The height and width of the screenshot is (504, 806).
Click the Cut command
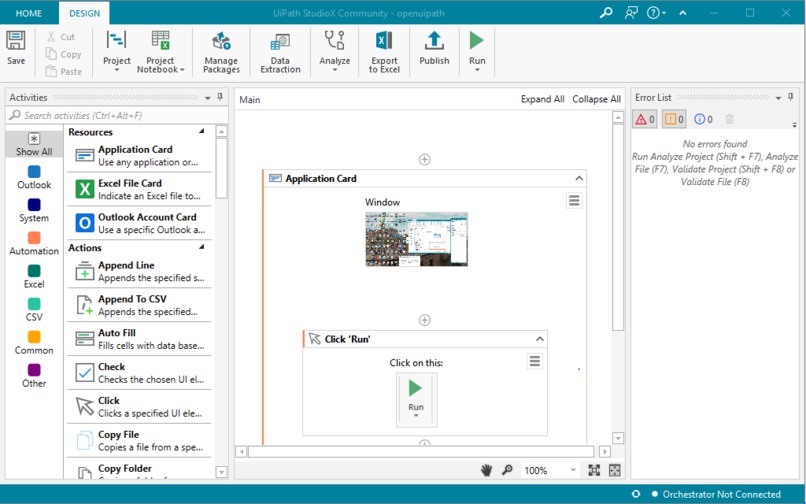click(61, 37)
